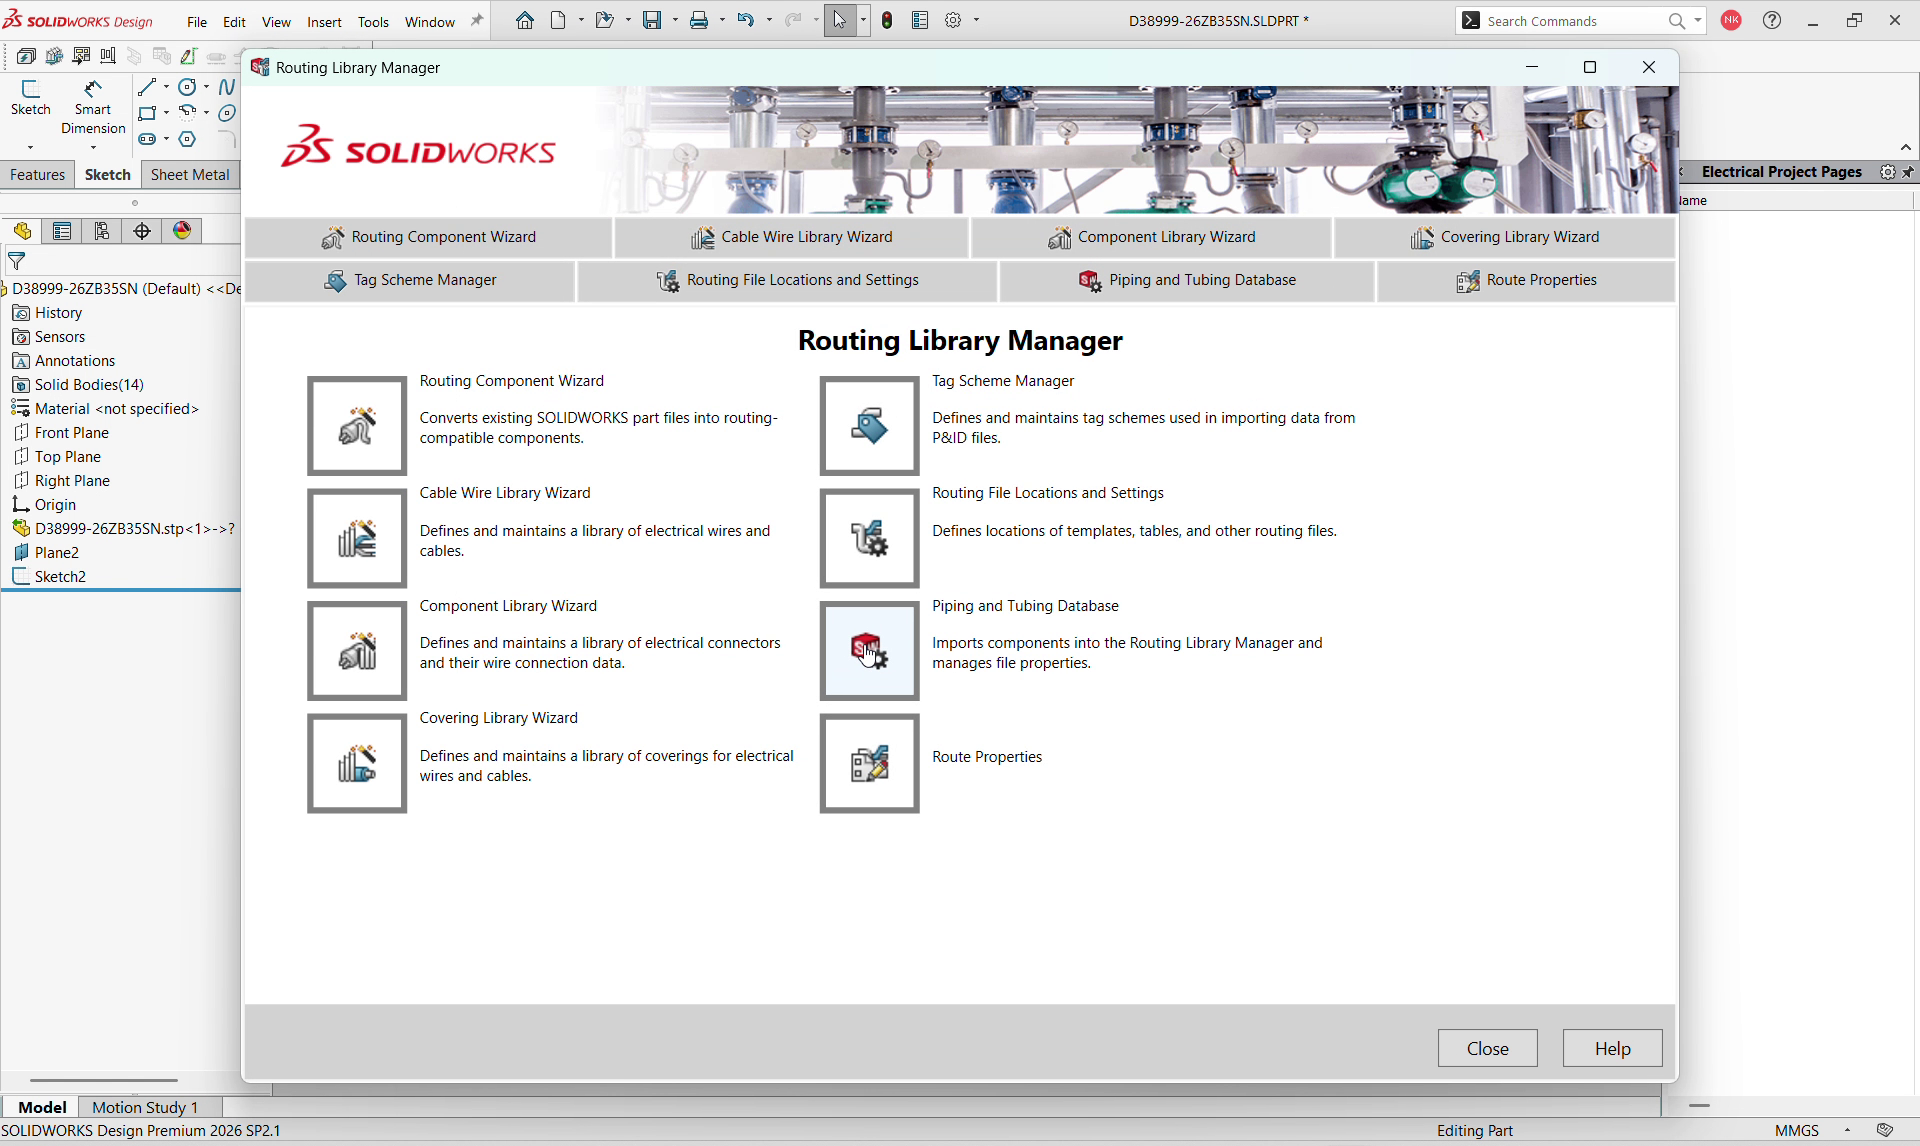This screenshot has width=1920, height=1146.
Task: Launch the Cable Wire Library Wizard icon
Action: pyautogui.click(x=357, y=538)
